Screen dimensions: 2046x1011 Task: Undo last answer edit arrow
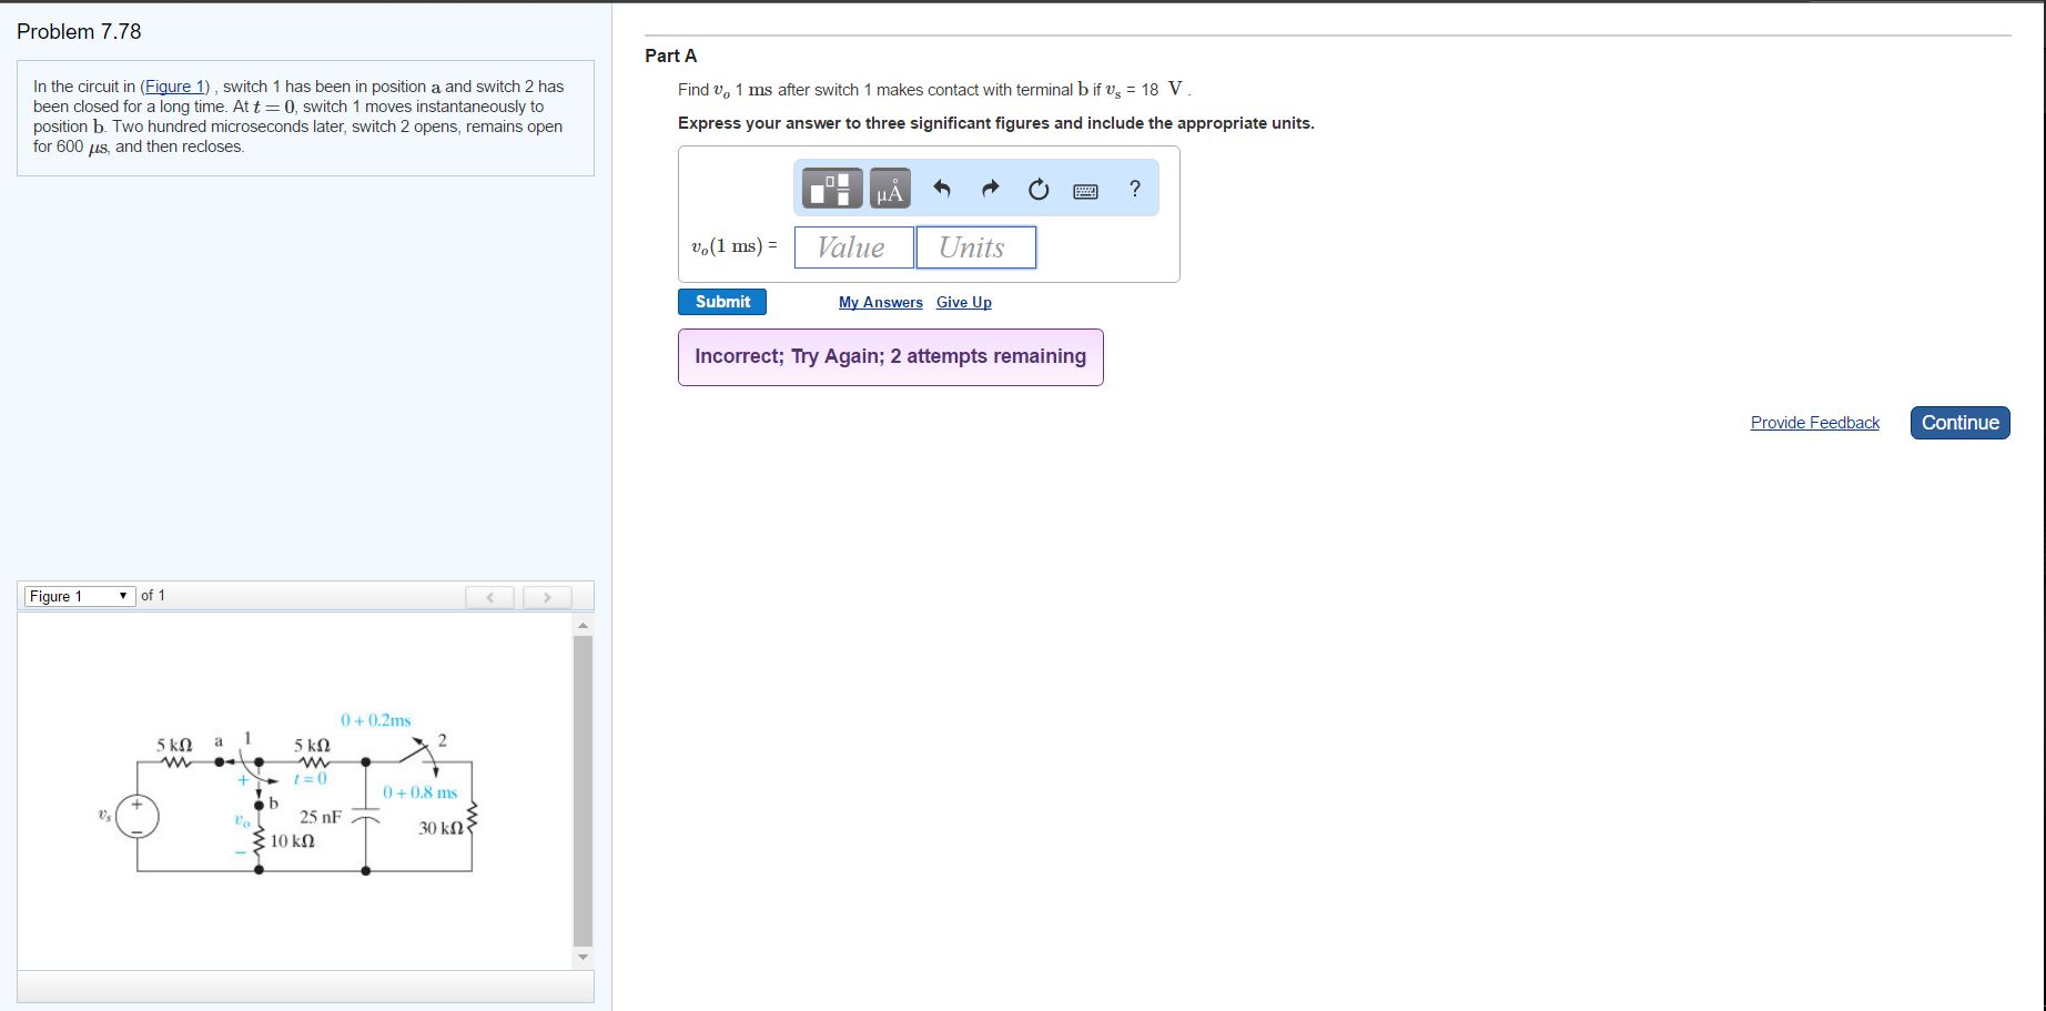coord(941,188)
